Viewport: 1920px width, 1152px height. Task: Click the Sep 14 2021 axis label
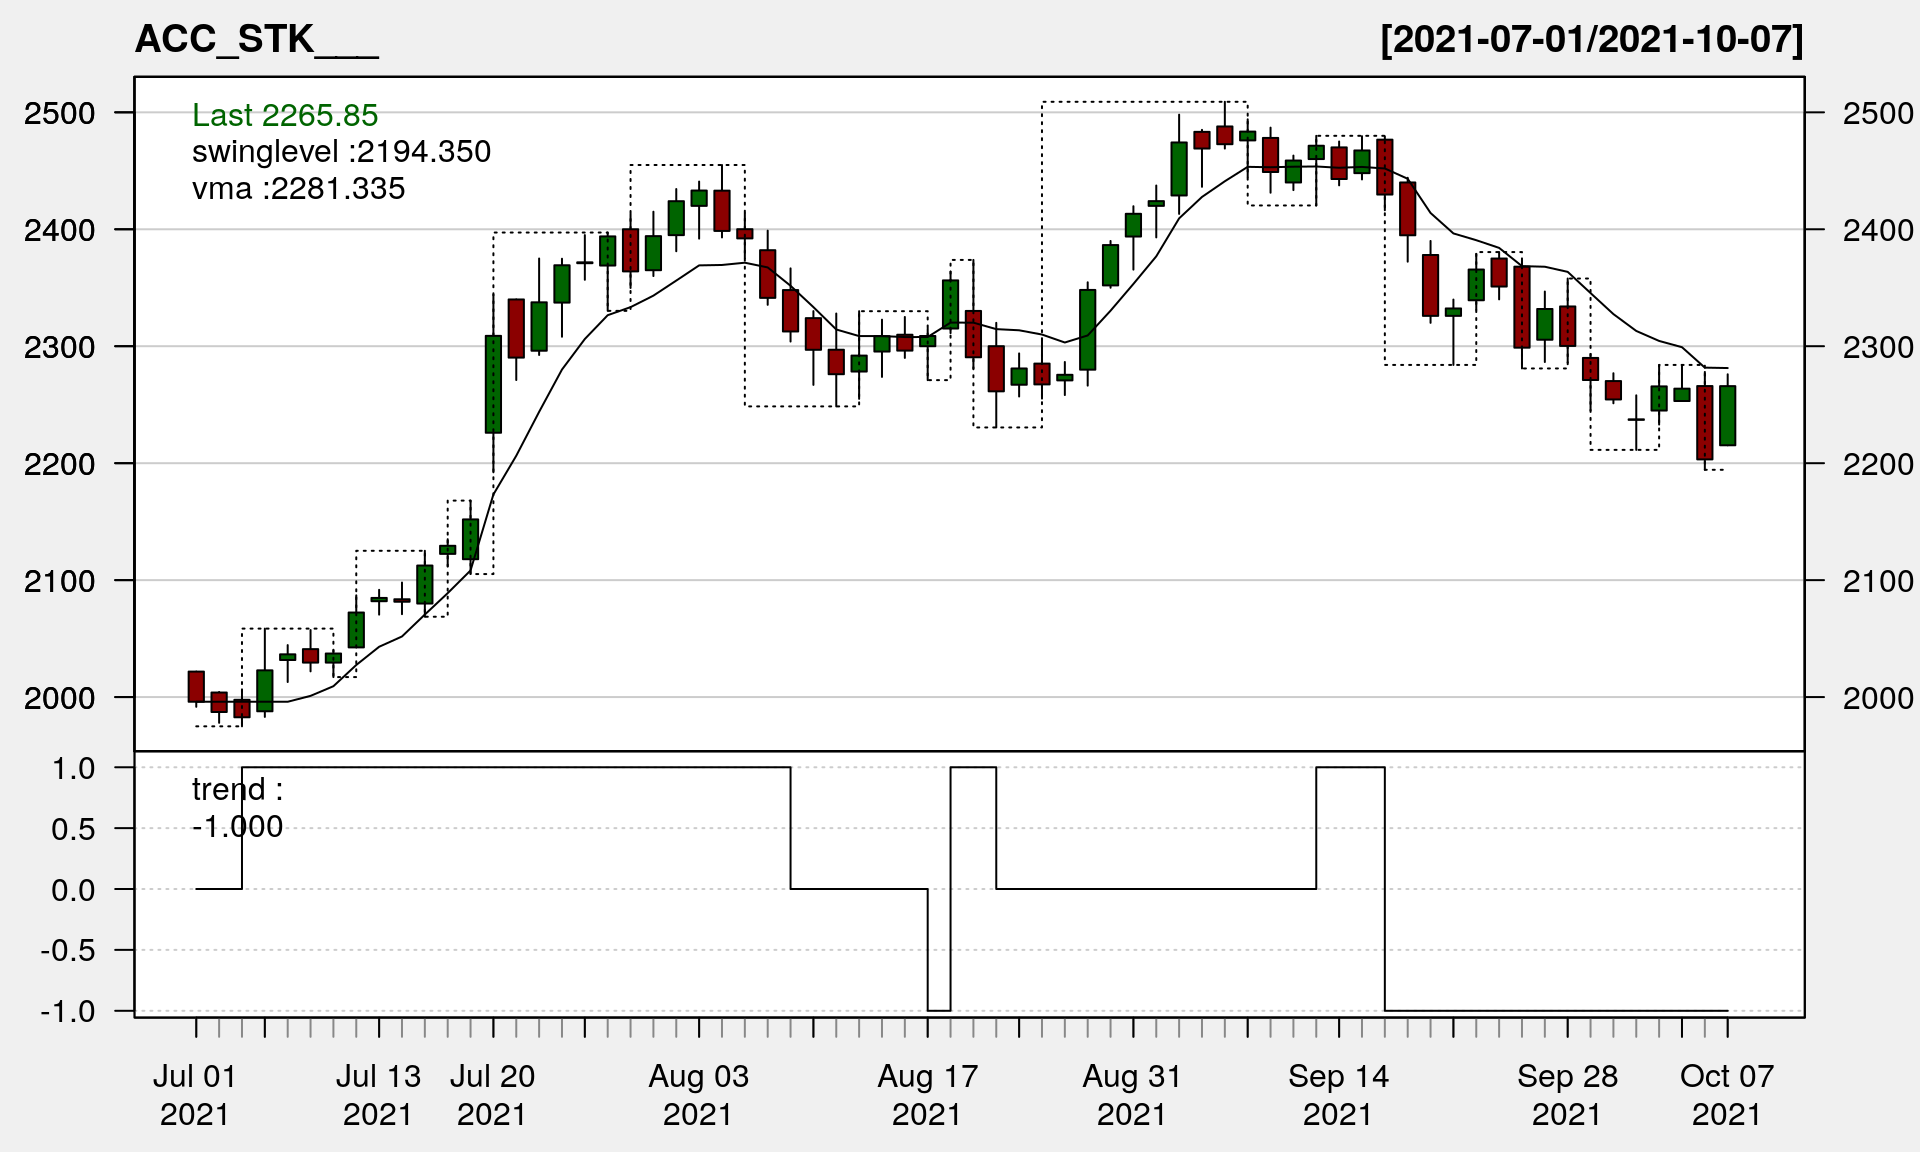1338,1095
